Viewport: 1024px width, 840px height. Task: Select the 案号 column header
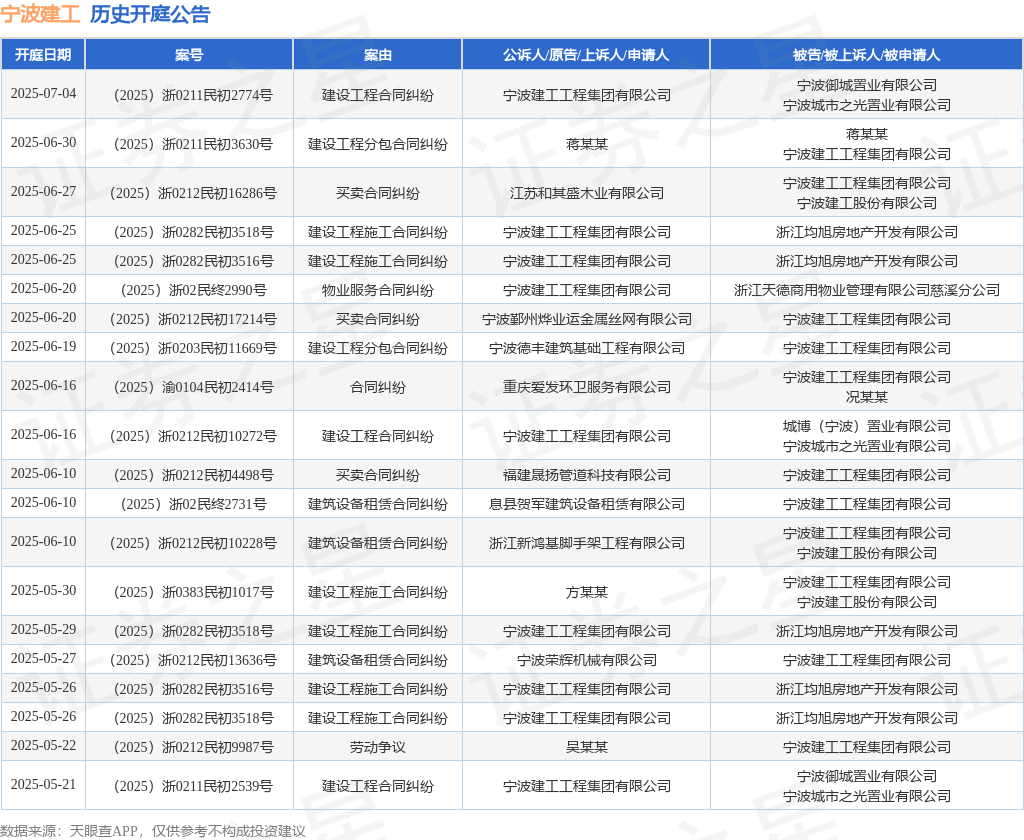[x=189, y=55]
